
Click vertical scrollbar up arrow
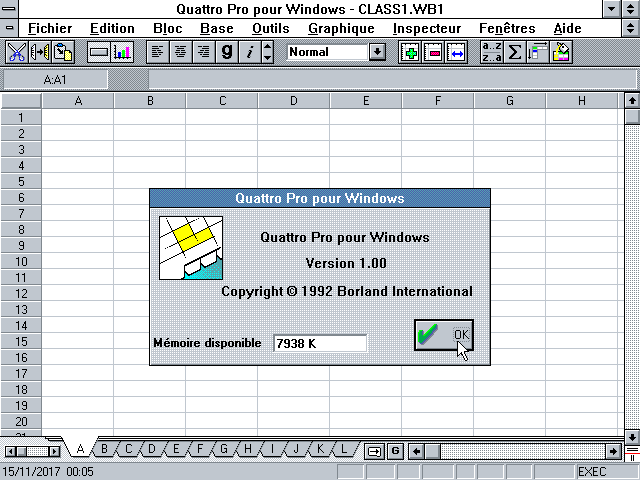tap(632, 100)
